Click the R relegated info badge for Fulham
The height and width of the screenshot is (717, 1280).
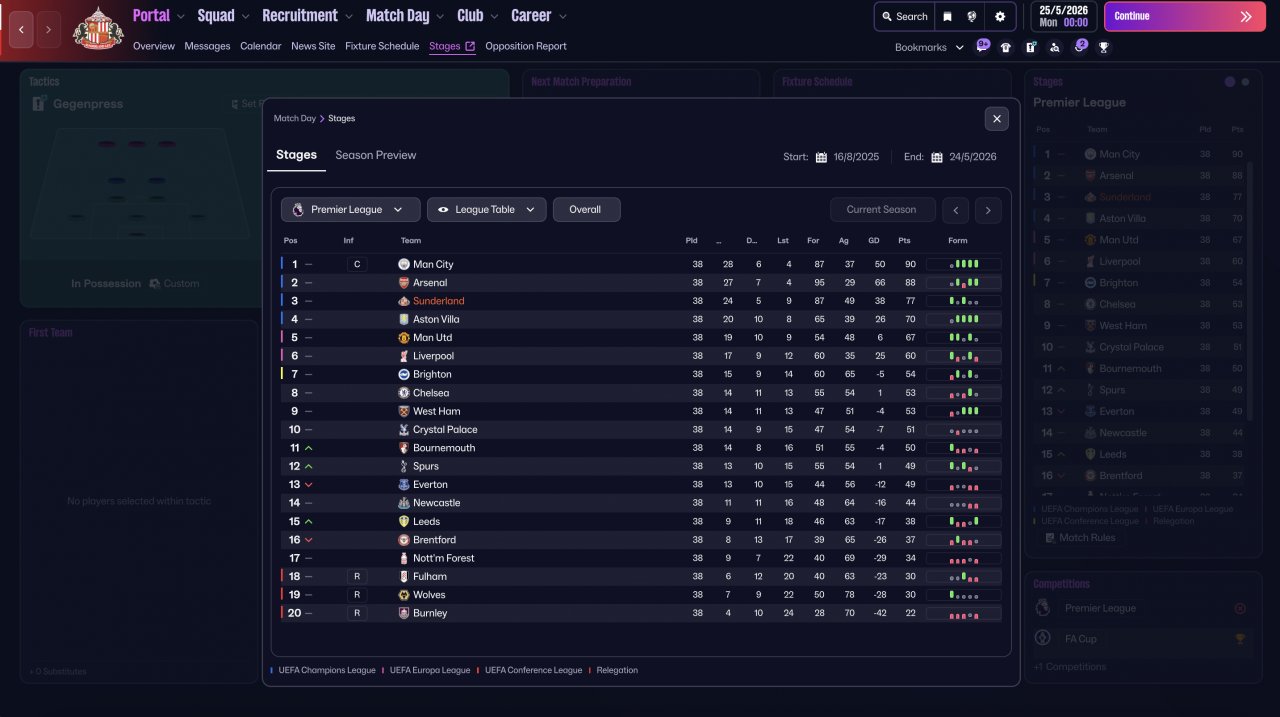(357, 576)
